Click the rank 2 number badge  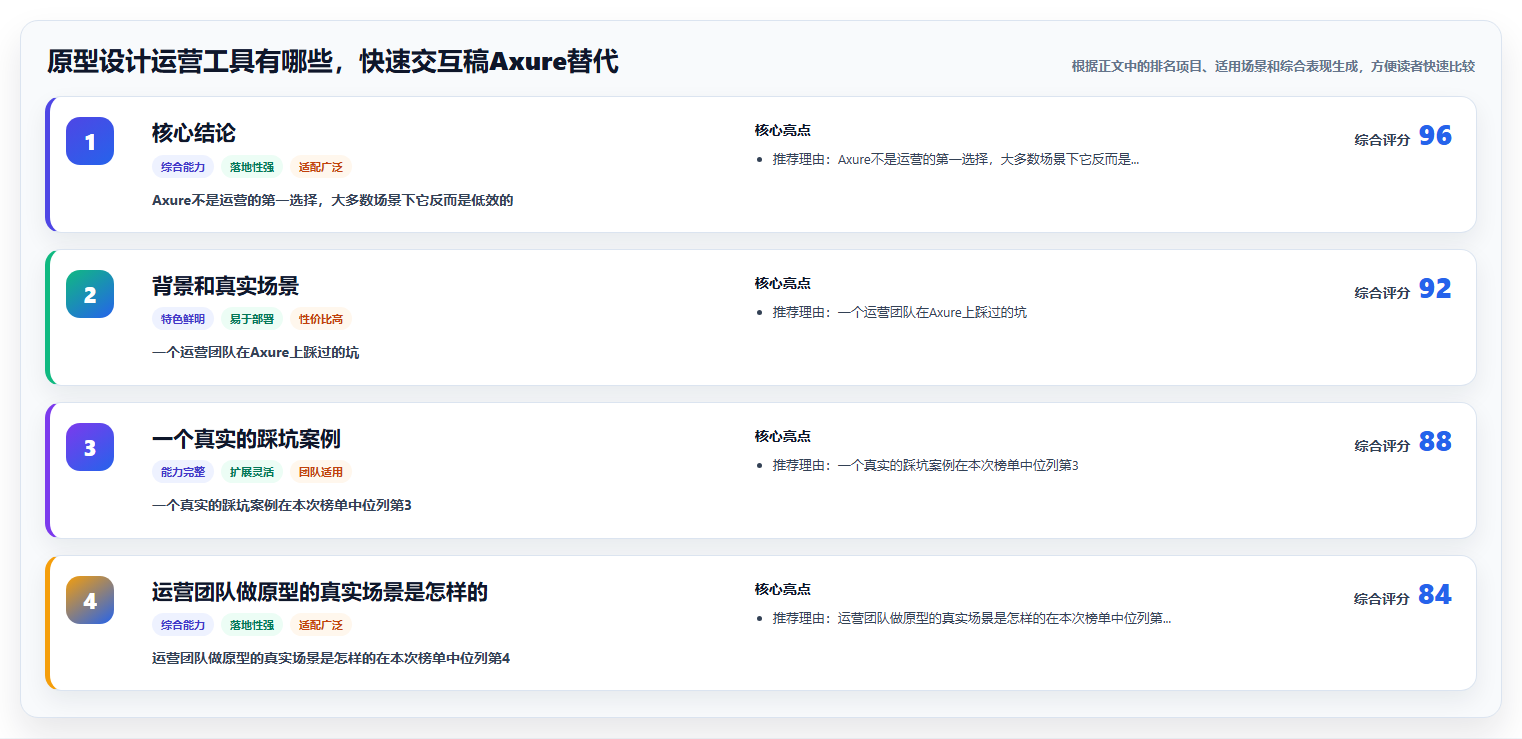(x=90, y=294)
